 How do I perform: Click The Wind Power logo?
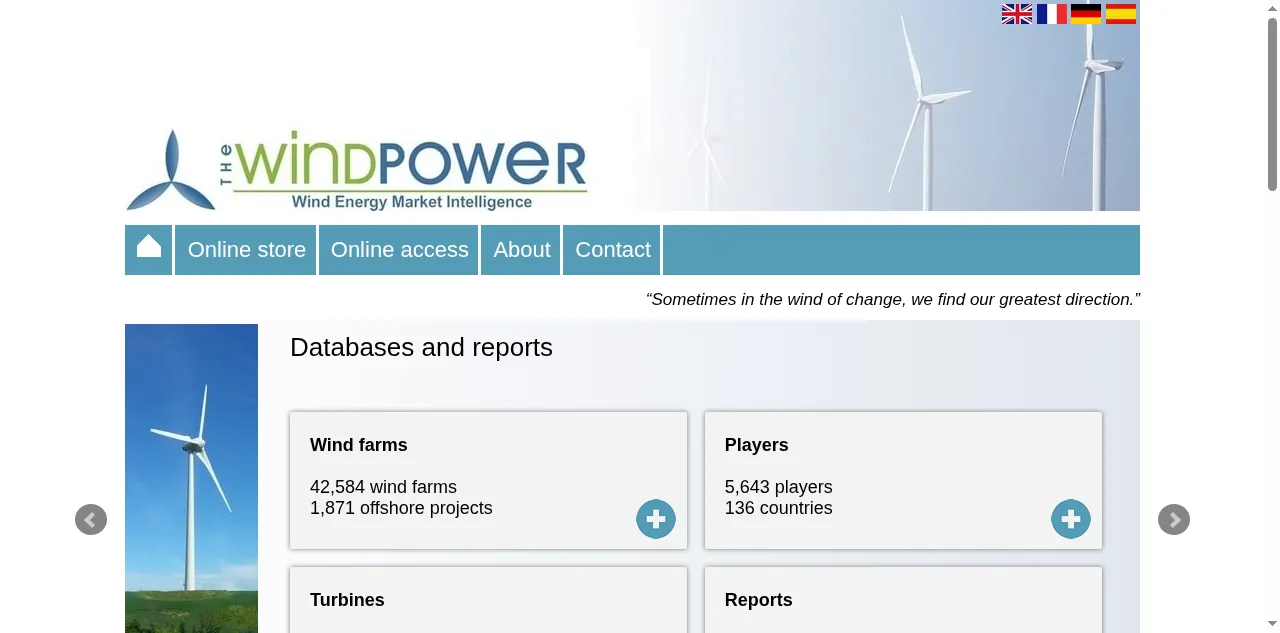pos(357,170)
